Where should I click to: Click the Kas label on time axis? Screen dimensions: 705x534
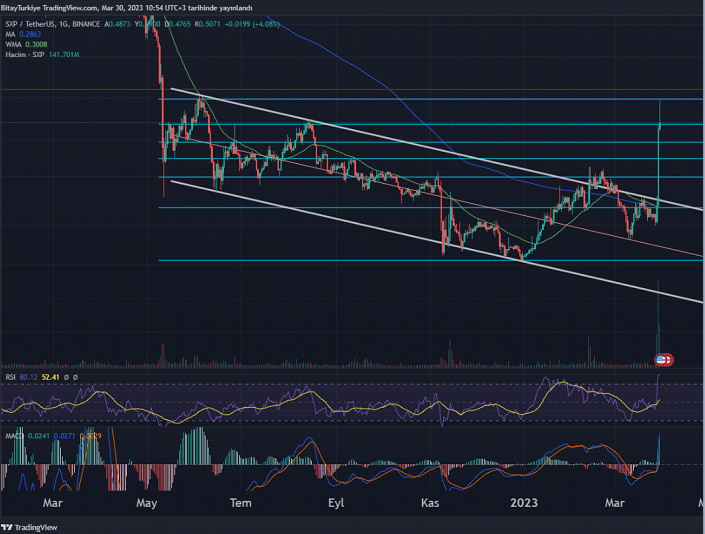pos(430,503)
